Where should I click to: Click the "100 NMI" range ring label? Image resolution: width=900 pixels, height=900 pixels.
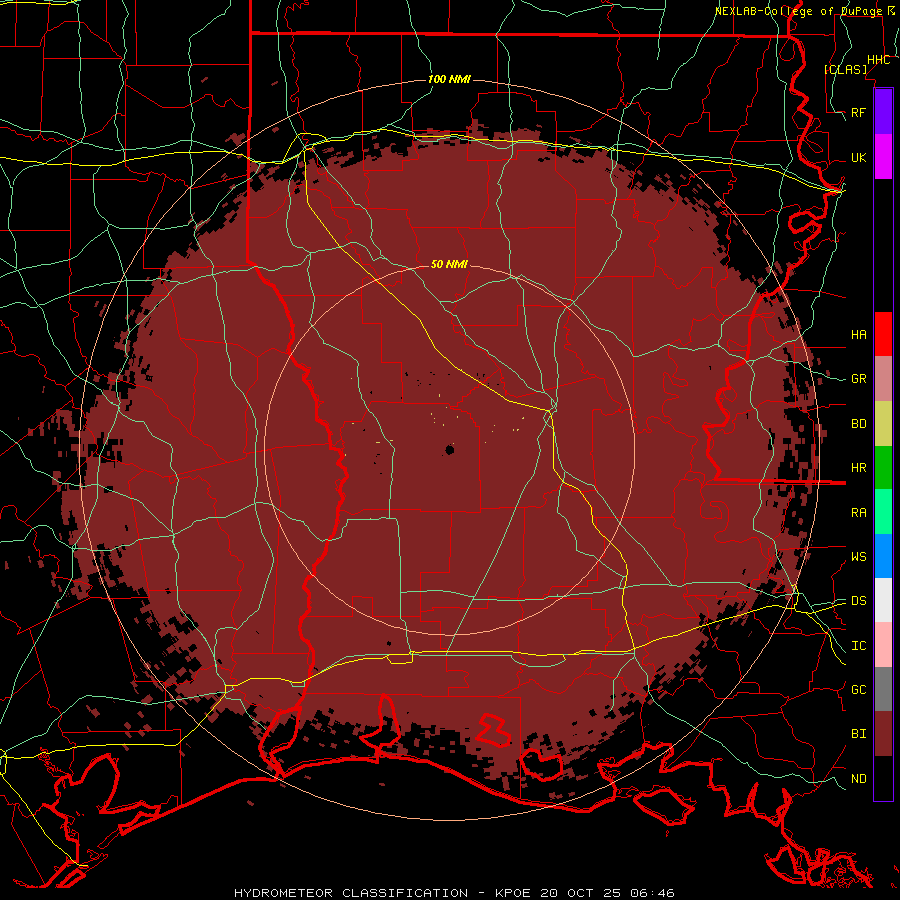[449, 79]
